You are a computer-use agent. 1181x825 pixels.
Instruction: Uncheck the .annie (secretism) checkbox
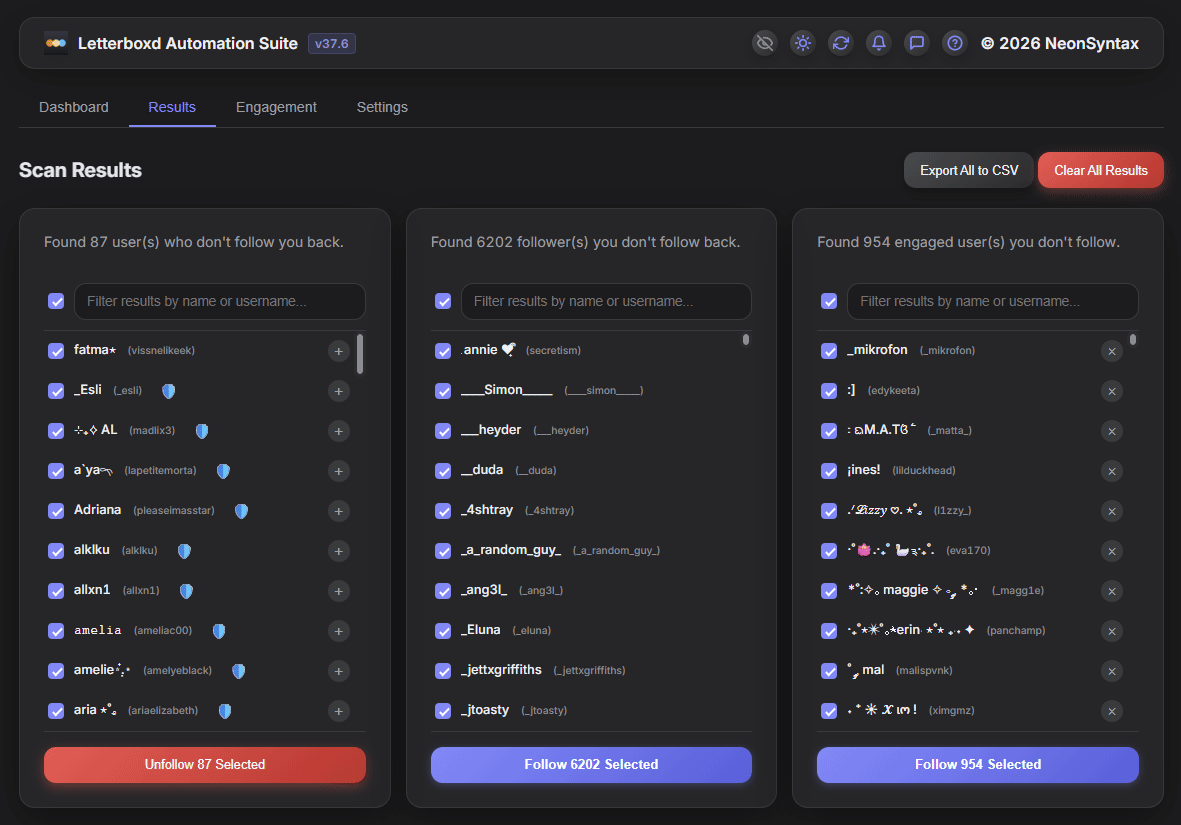click(x=443, y=351)
